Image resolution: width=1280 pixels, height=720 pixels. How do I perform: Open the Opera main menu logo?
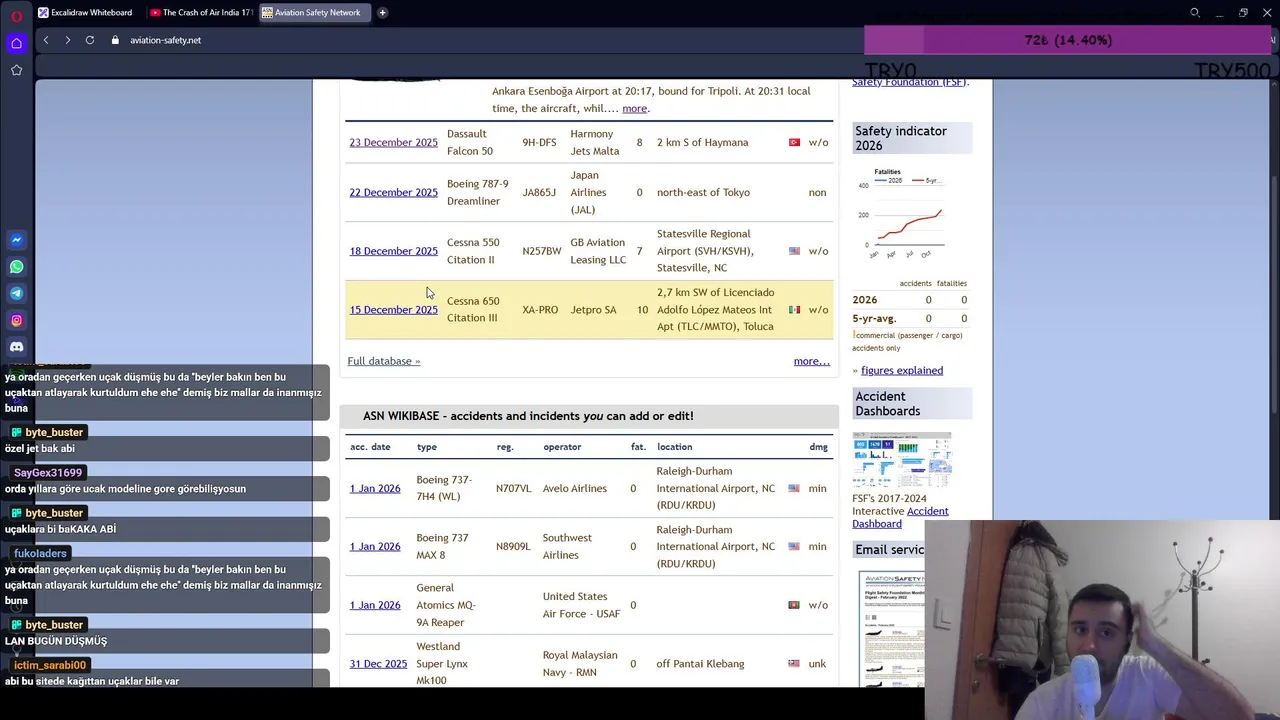[16, 14]
